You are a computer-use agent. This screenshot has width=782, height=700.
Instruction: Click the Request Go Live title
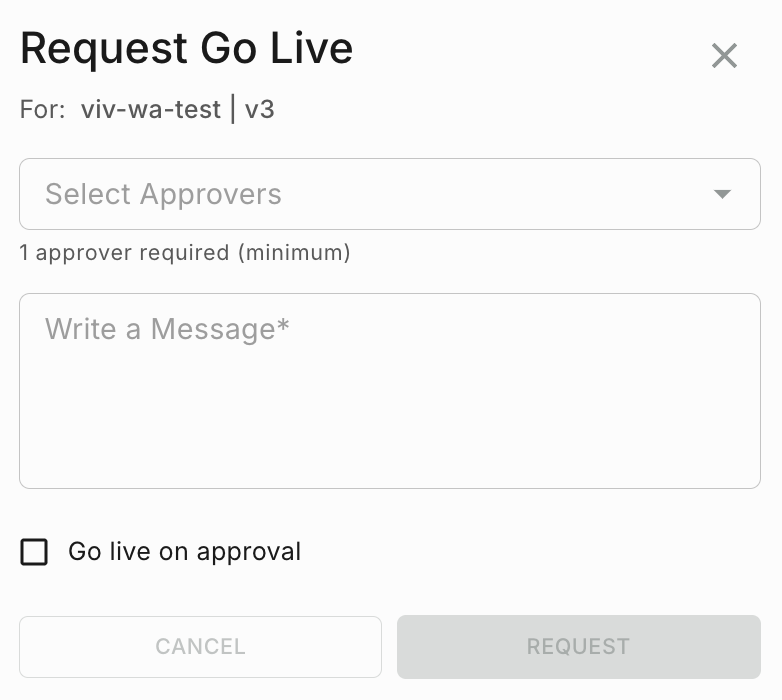tap(186, 49)
